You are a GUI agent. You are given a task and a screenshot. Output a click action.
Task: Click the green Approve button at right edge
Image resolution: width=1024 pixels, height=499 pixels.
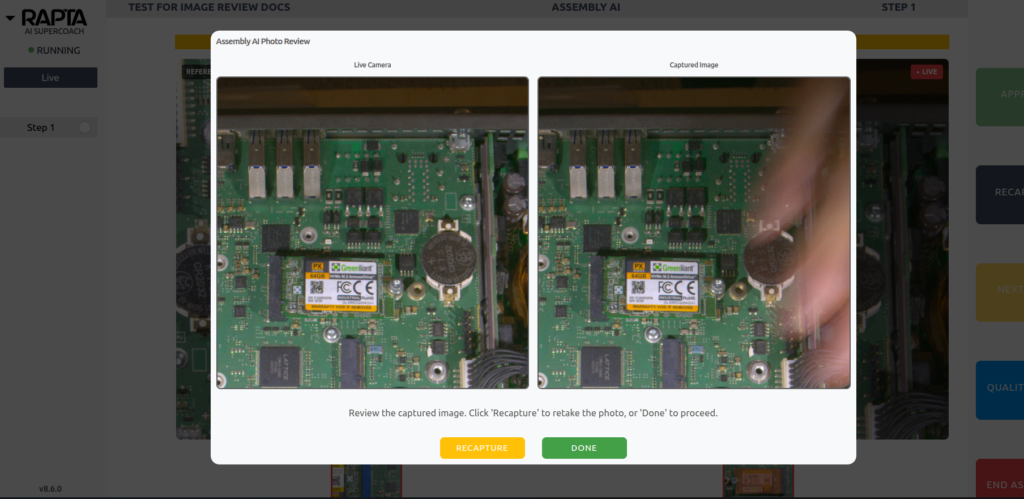tap(999, 97)
